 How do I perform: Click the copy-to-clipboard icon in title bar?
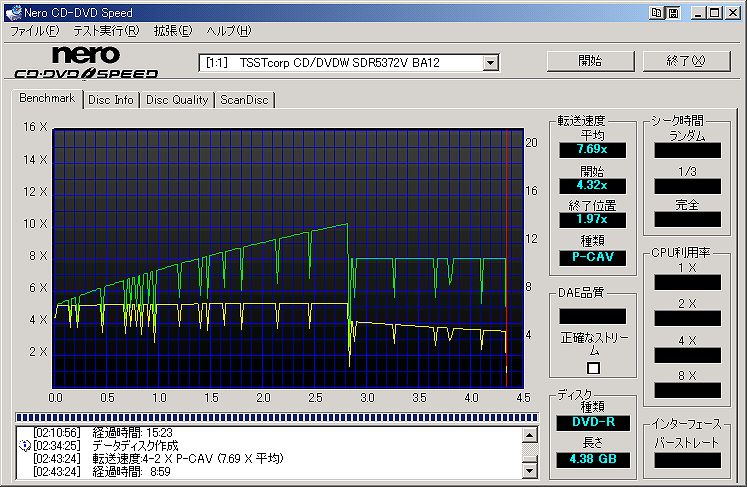(656, 13)
